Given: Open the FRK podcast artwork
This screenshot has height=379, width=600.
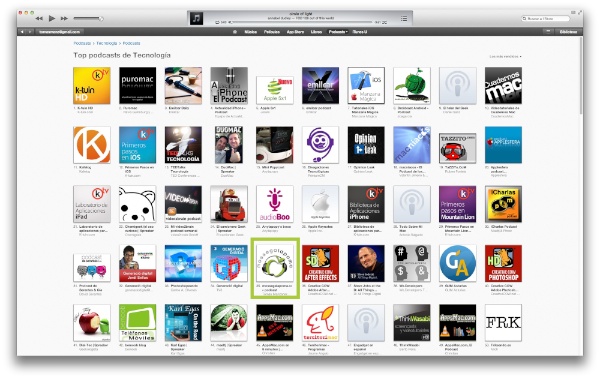Looking at the screenshot, I should tap(503, 323).
